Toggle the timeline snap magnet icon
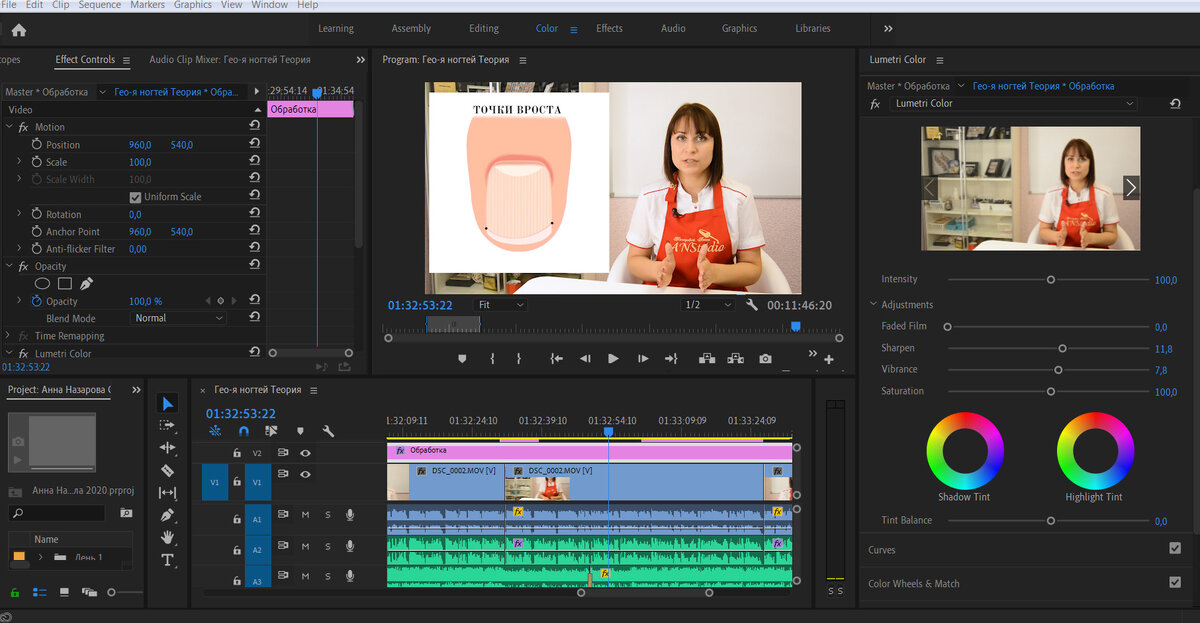 click(243, 431)
